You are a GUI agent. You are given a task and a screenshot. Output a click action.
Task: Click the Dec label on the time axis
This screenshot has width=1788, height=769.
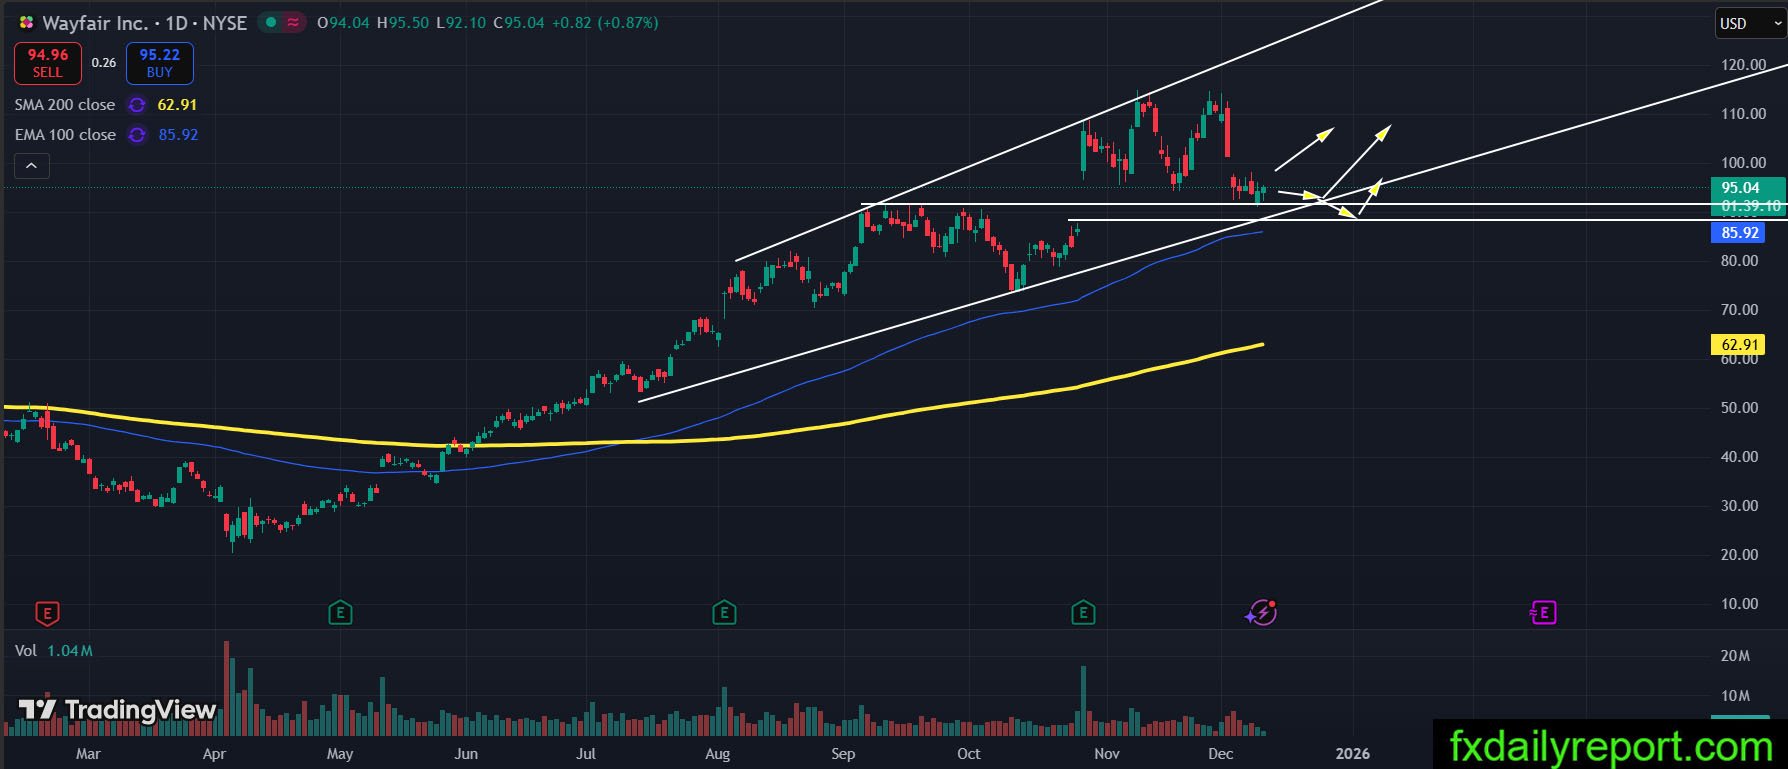pos(1221,754)
